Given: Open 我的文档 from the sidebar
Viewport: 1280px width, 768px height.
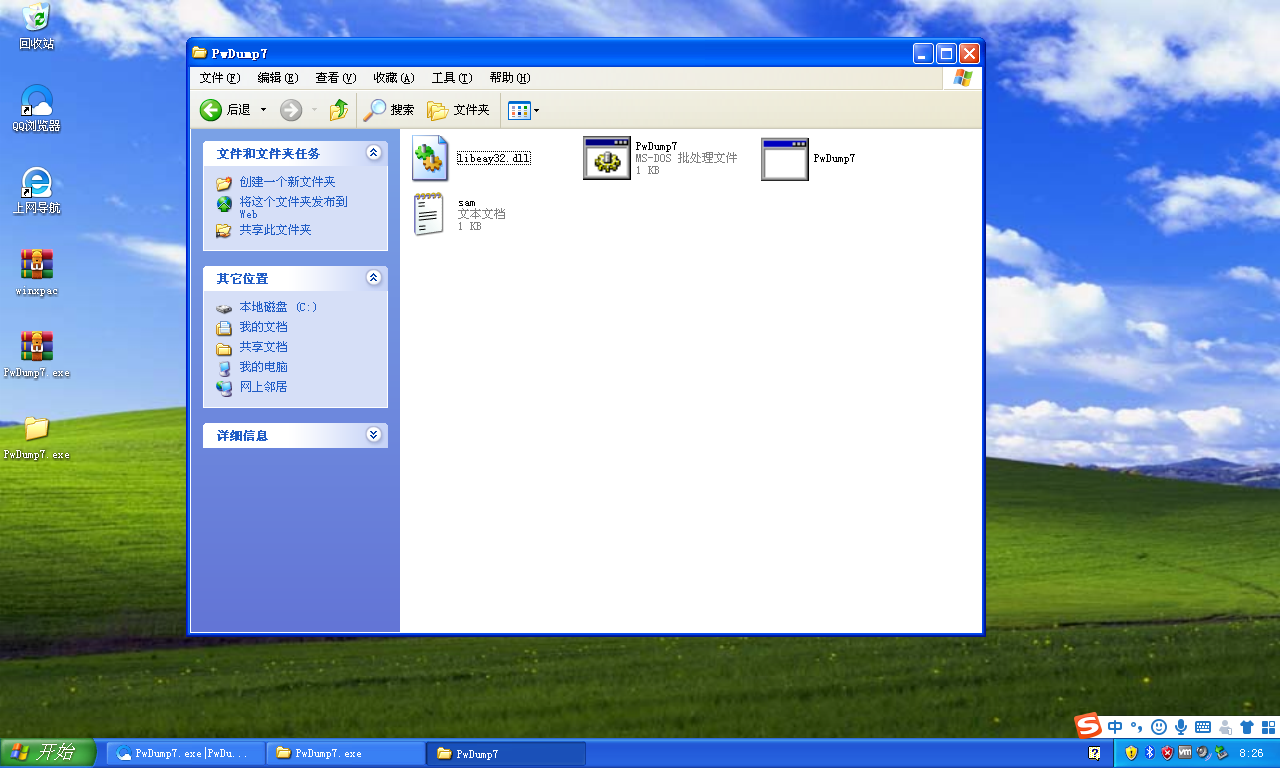Looking at the screenshot, I should [263, 327].
